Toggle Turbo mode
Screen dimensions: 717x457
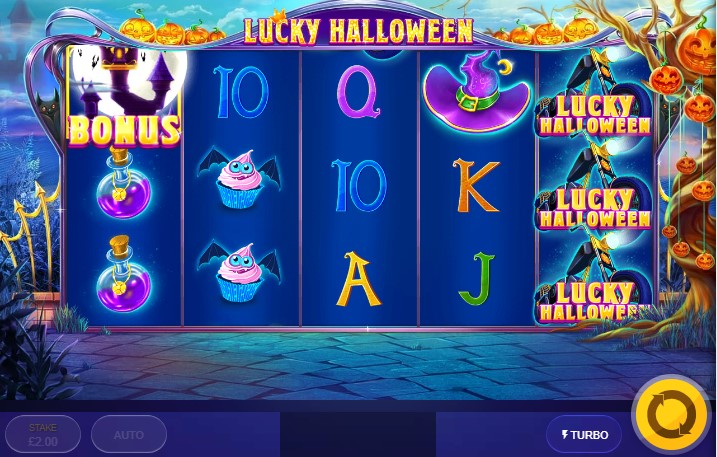pos(584,434)
